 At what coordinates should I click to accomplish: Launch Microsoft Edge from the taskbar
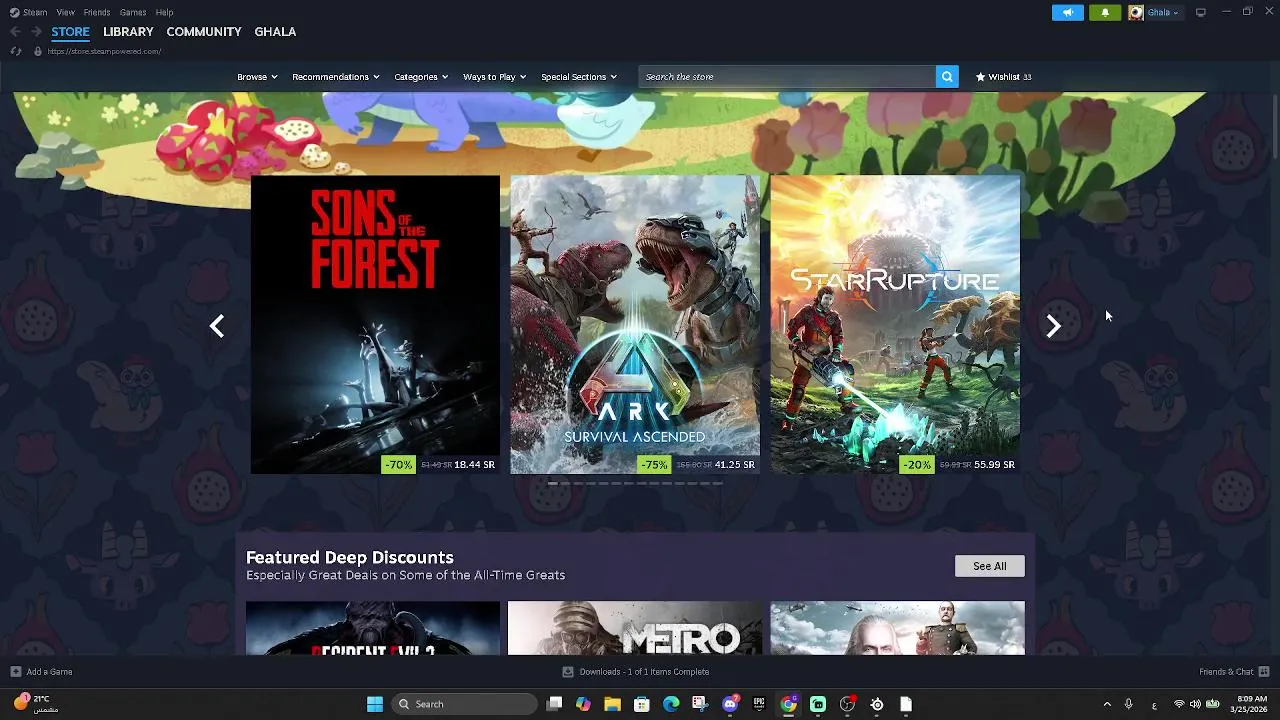tap(671, 704)
